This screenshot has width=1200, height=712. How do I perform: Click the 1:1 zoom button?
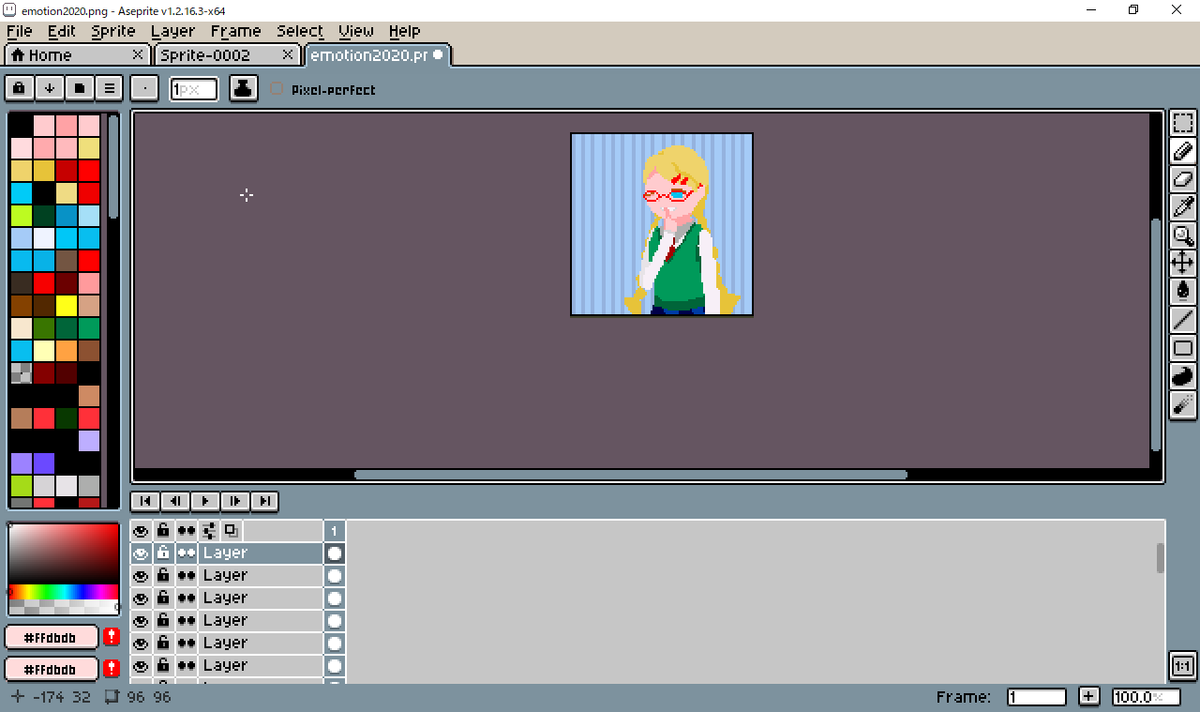1181,666
